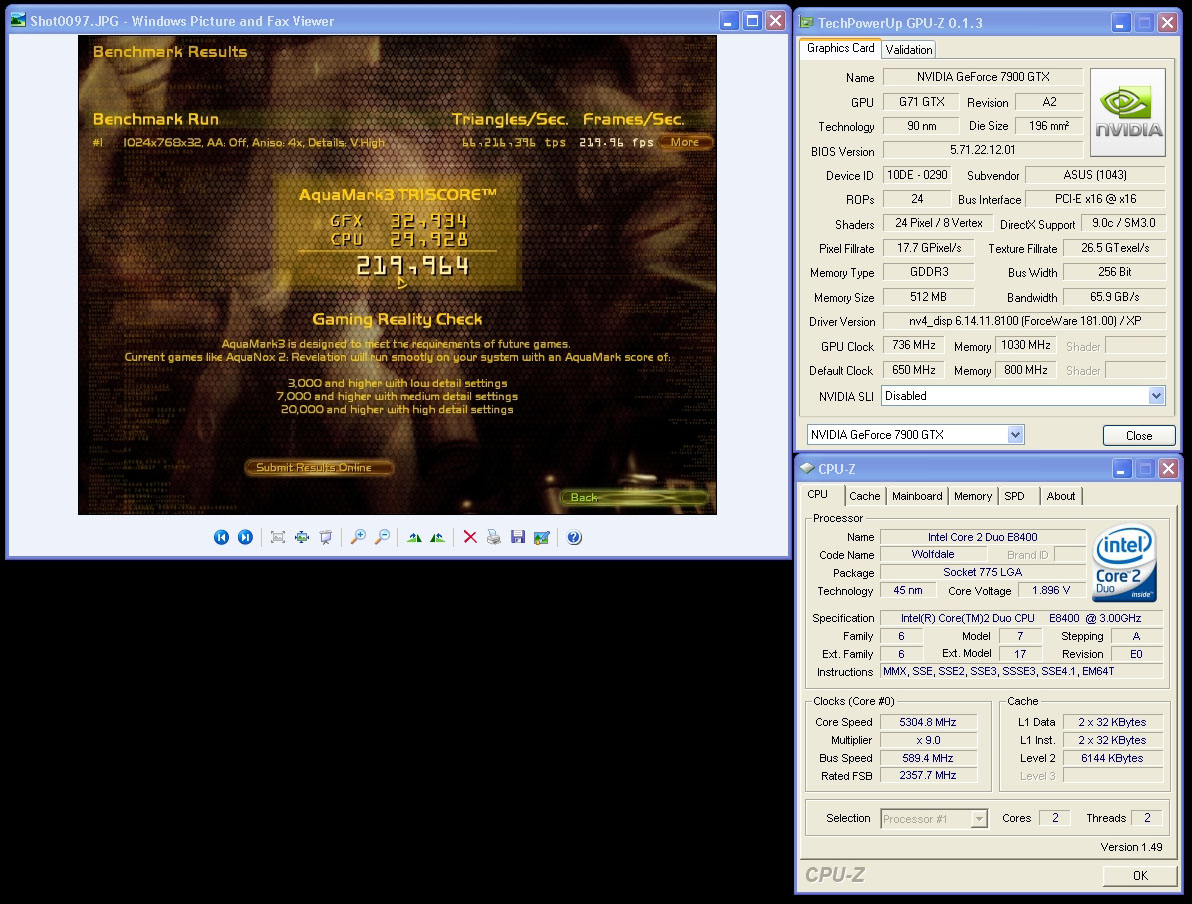This screenshot has width=1192, height=904.
Task: Click the Intel Core 2 Duo logo in CPU-Z
Action: point(1124,563)
